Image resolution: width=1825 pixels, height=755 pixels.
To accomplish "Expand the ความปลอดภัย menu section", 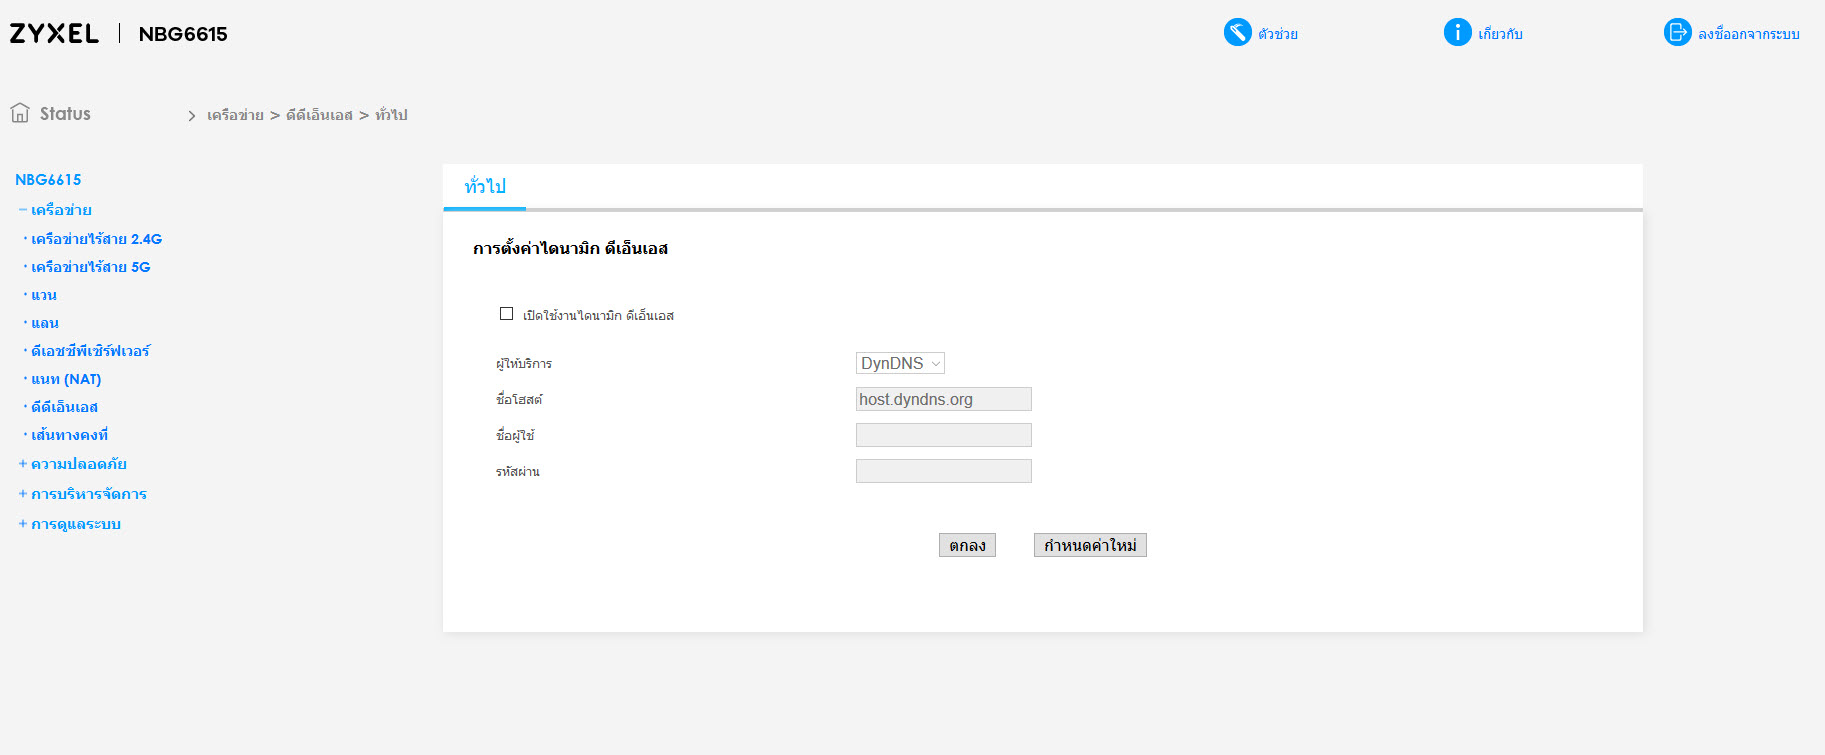I will 23,464.
